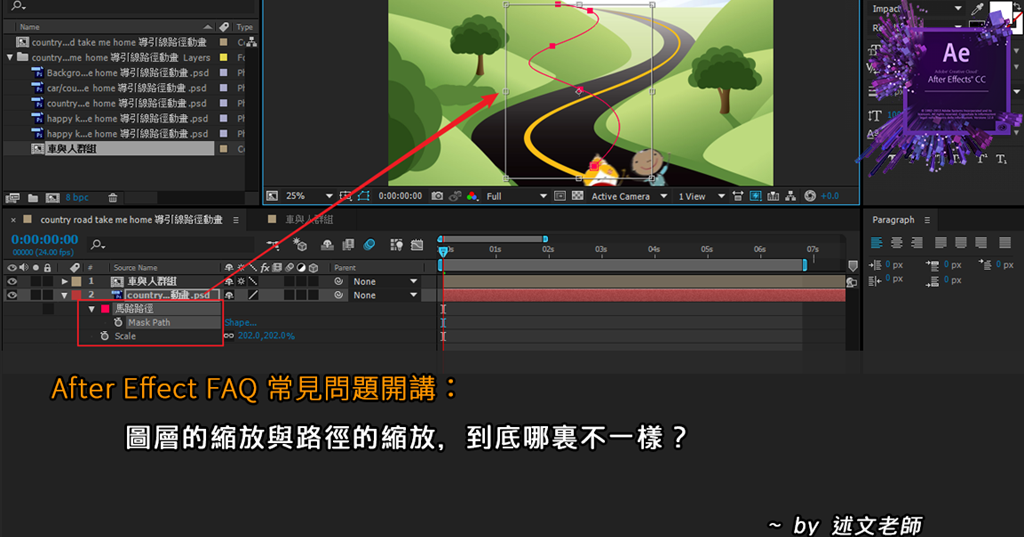Click the 馬路路徑 mask color swatch

tap(104, 309)
